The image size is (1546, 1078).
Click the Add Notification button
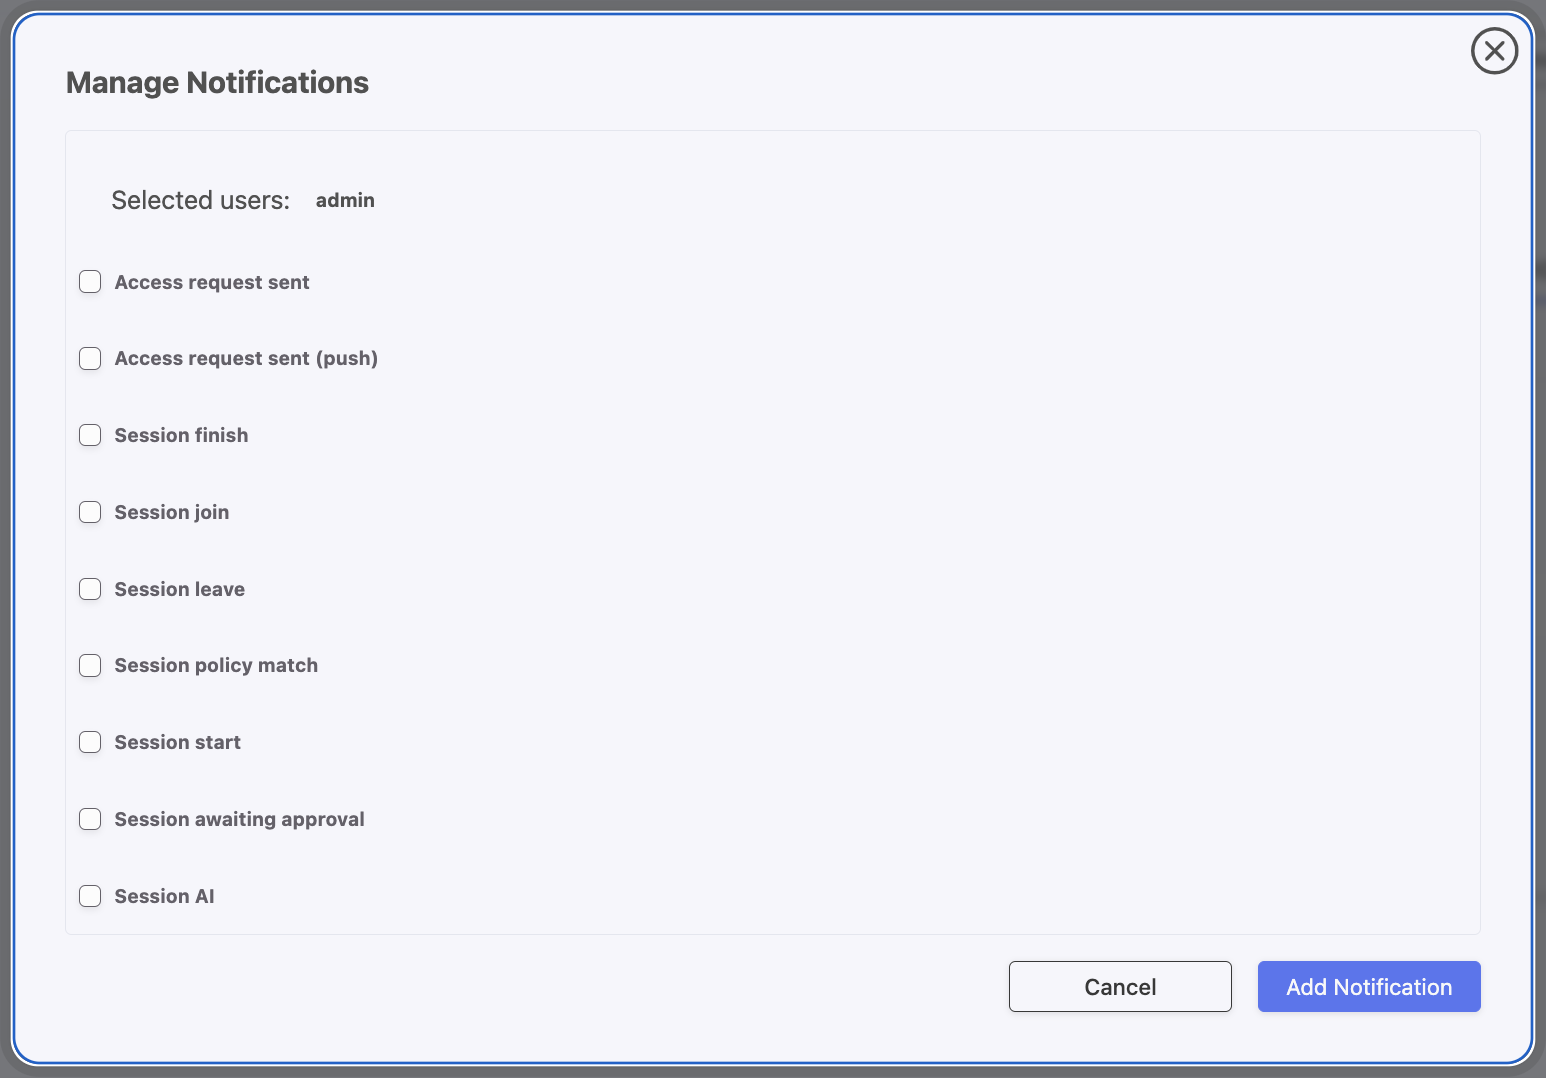(x=1368, y=987)
